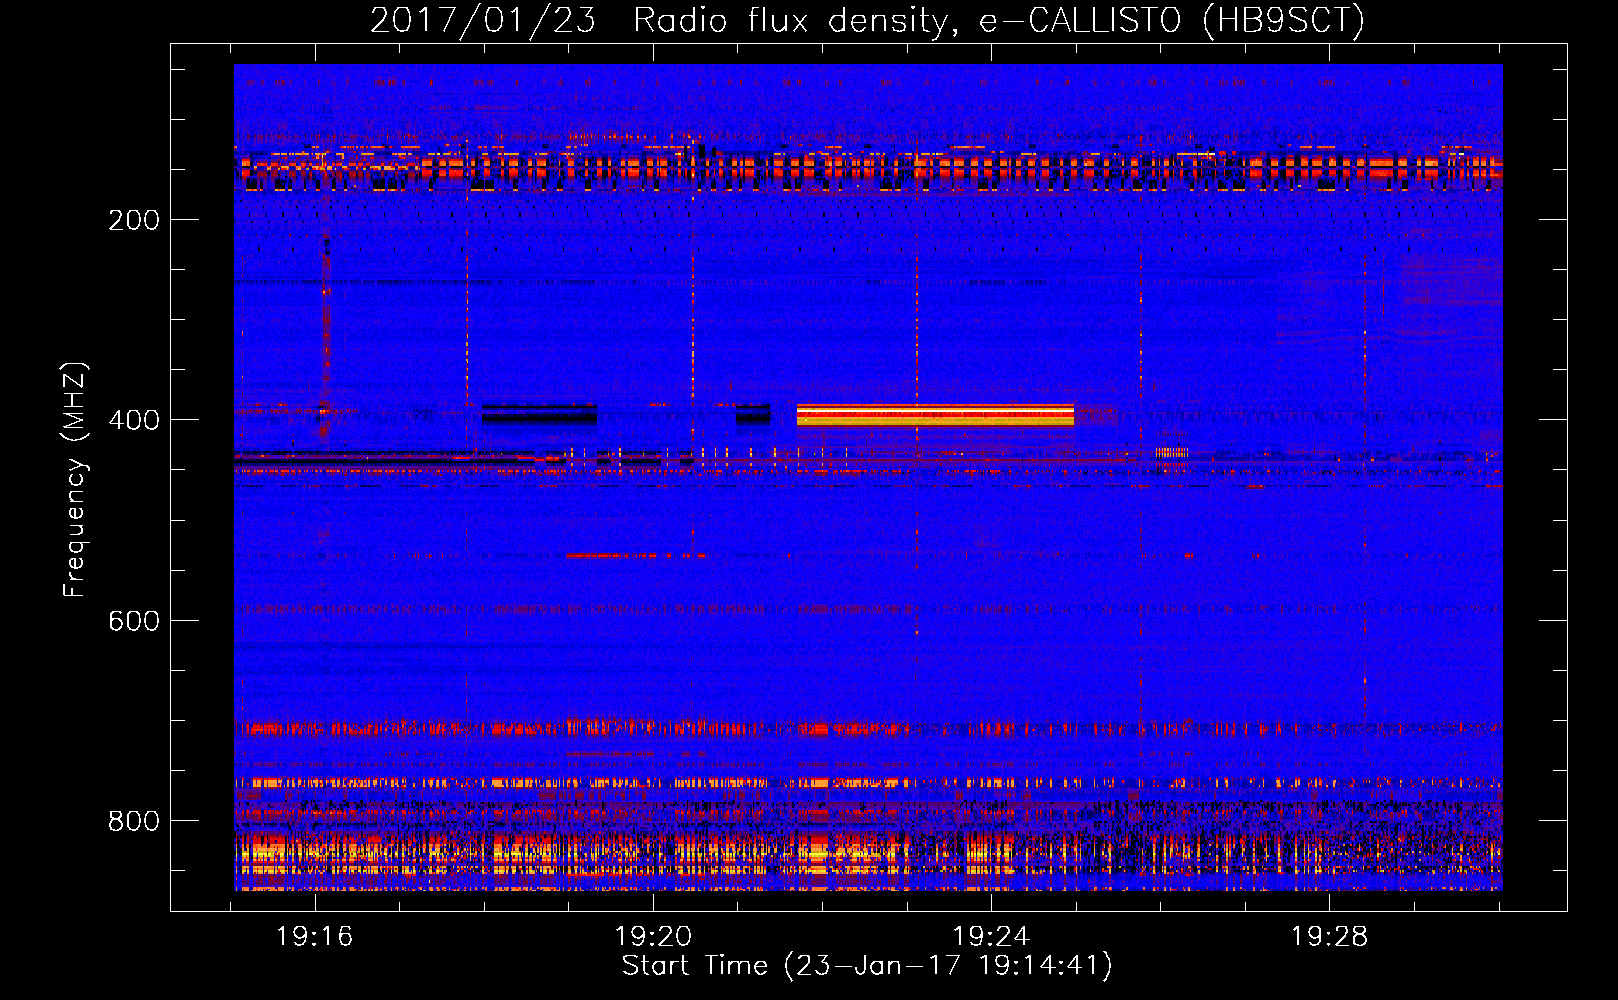
Task: Click the 'Start Time (23-Jan-17 19:14:41)' label
Action: pos(867,965)
